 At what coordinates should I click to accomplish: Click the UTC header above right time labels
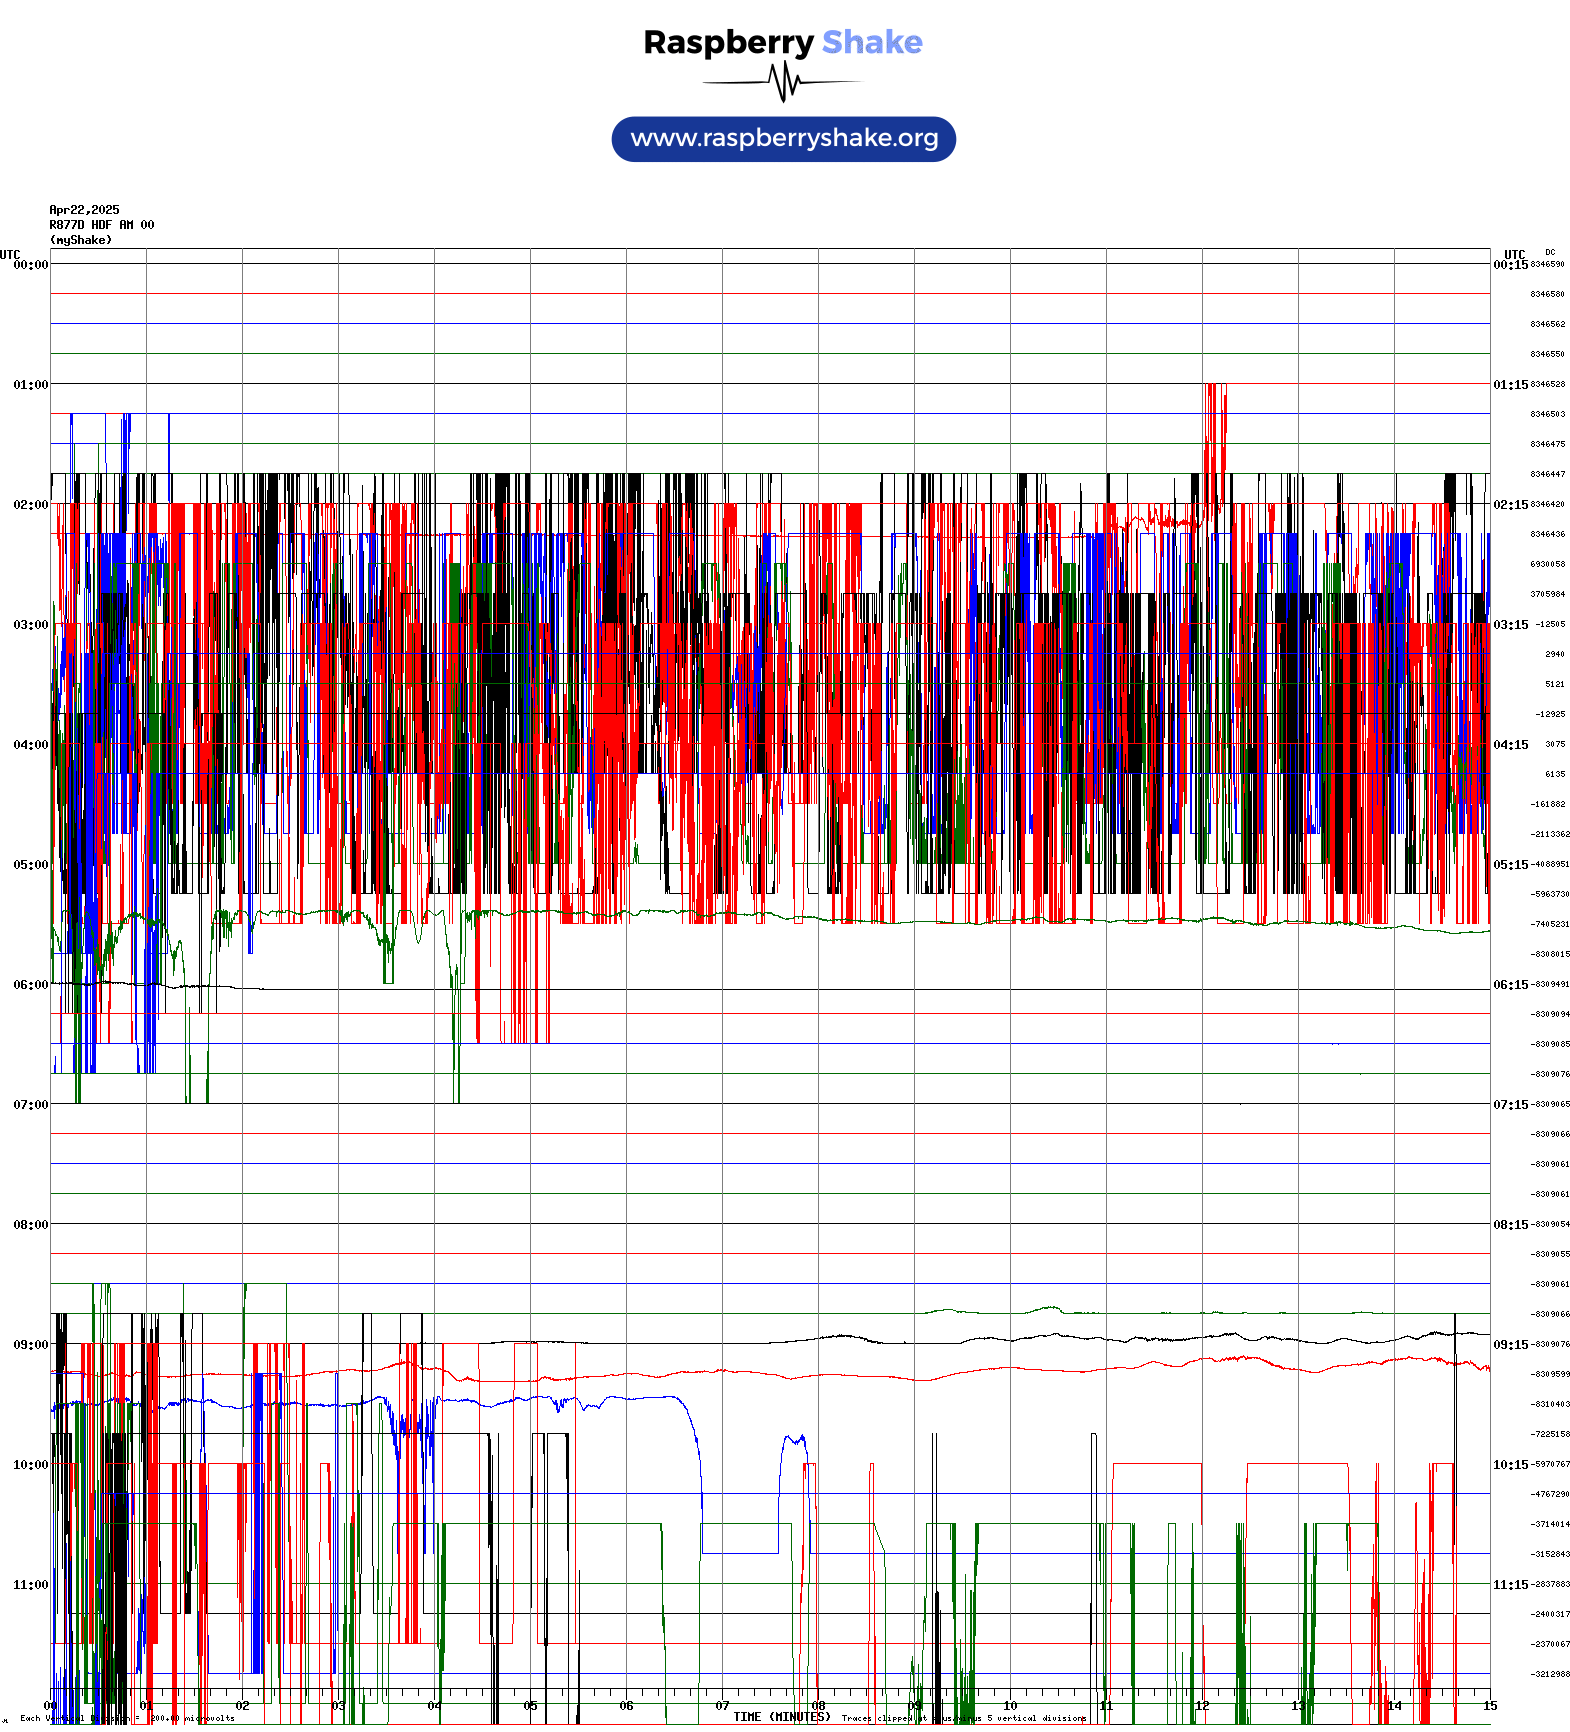(1515, 255)
